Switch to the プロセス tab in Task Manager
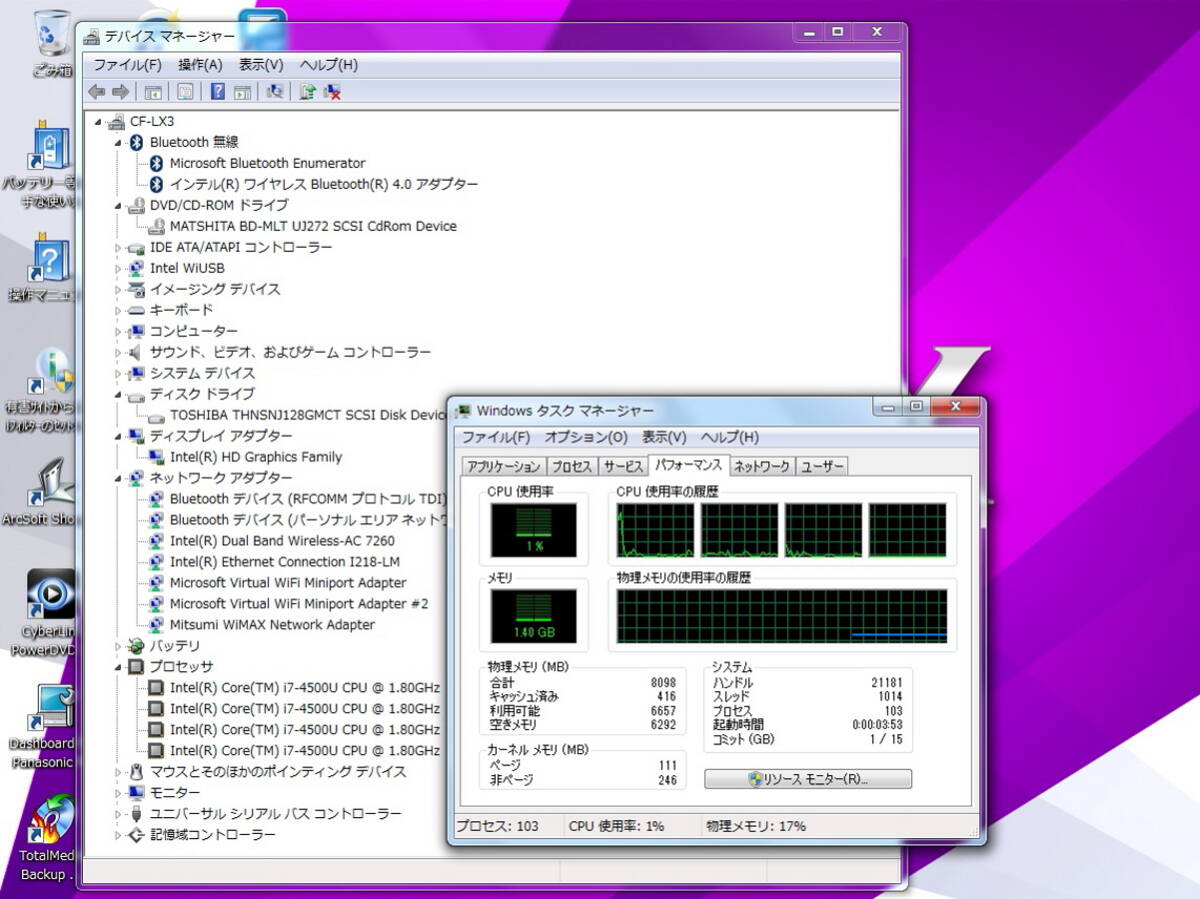The width and height of the screenshot is (1200, 899). click(572, 466)
